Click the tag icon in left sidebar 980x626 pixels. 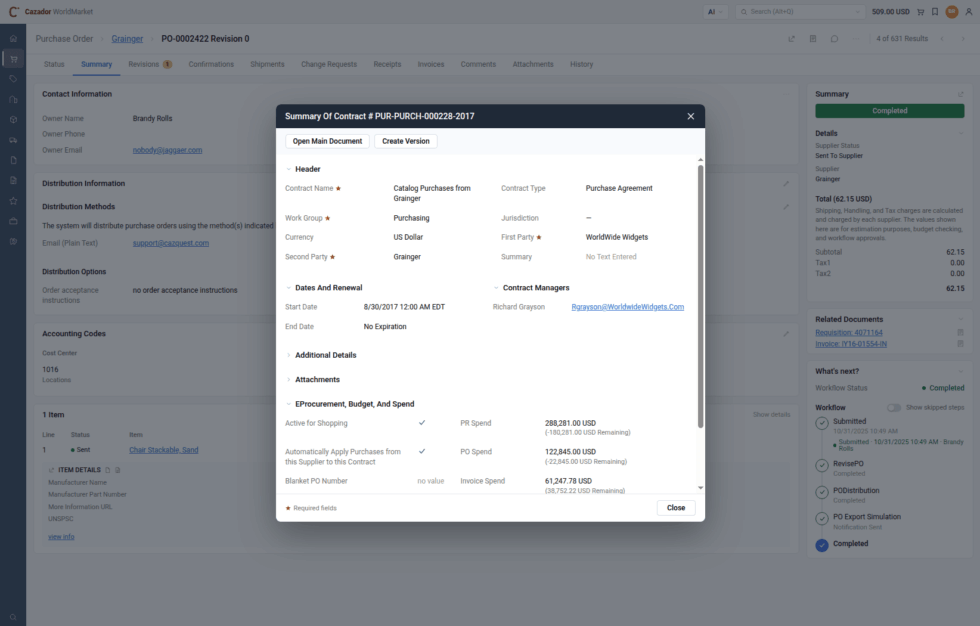13,79
